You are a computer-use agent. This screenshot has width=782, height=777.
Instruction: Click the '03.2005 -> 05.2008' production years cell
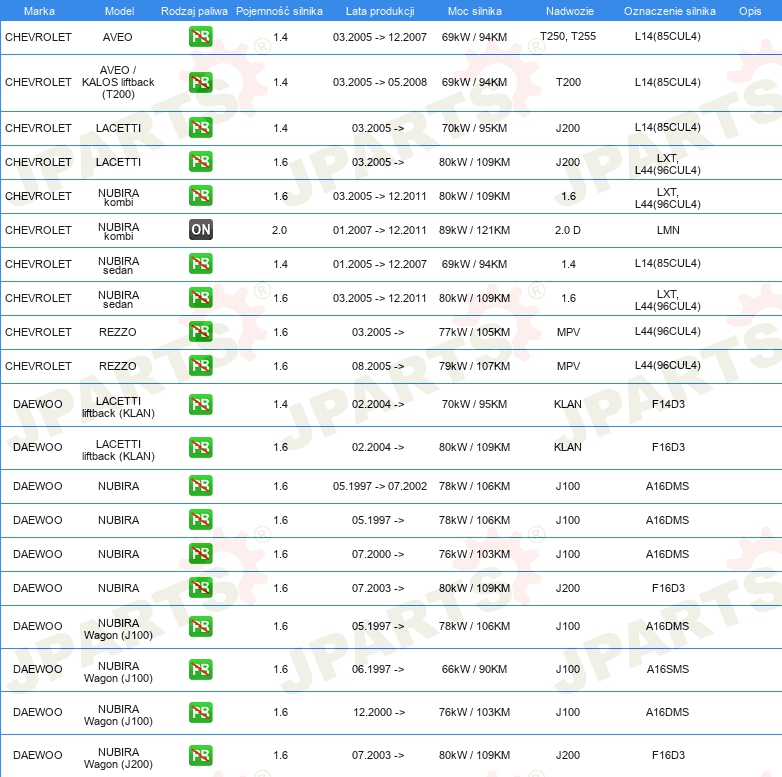(x=380, y=82)
